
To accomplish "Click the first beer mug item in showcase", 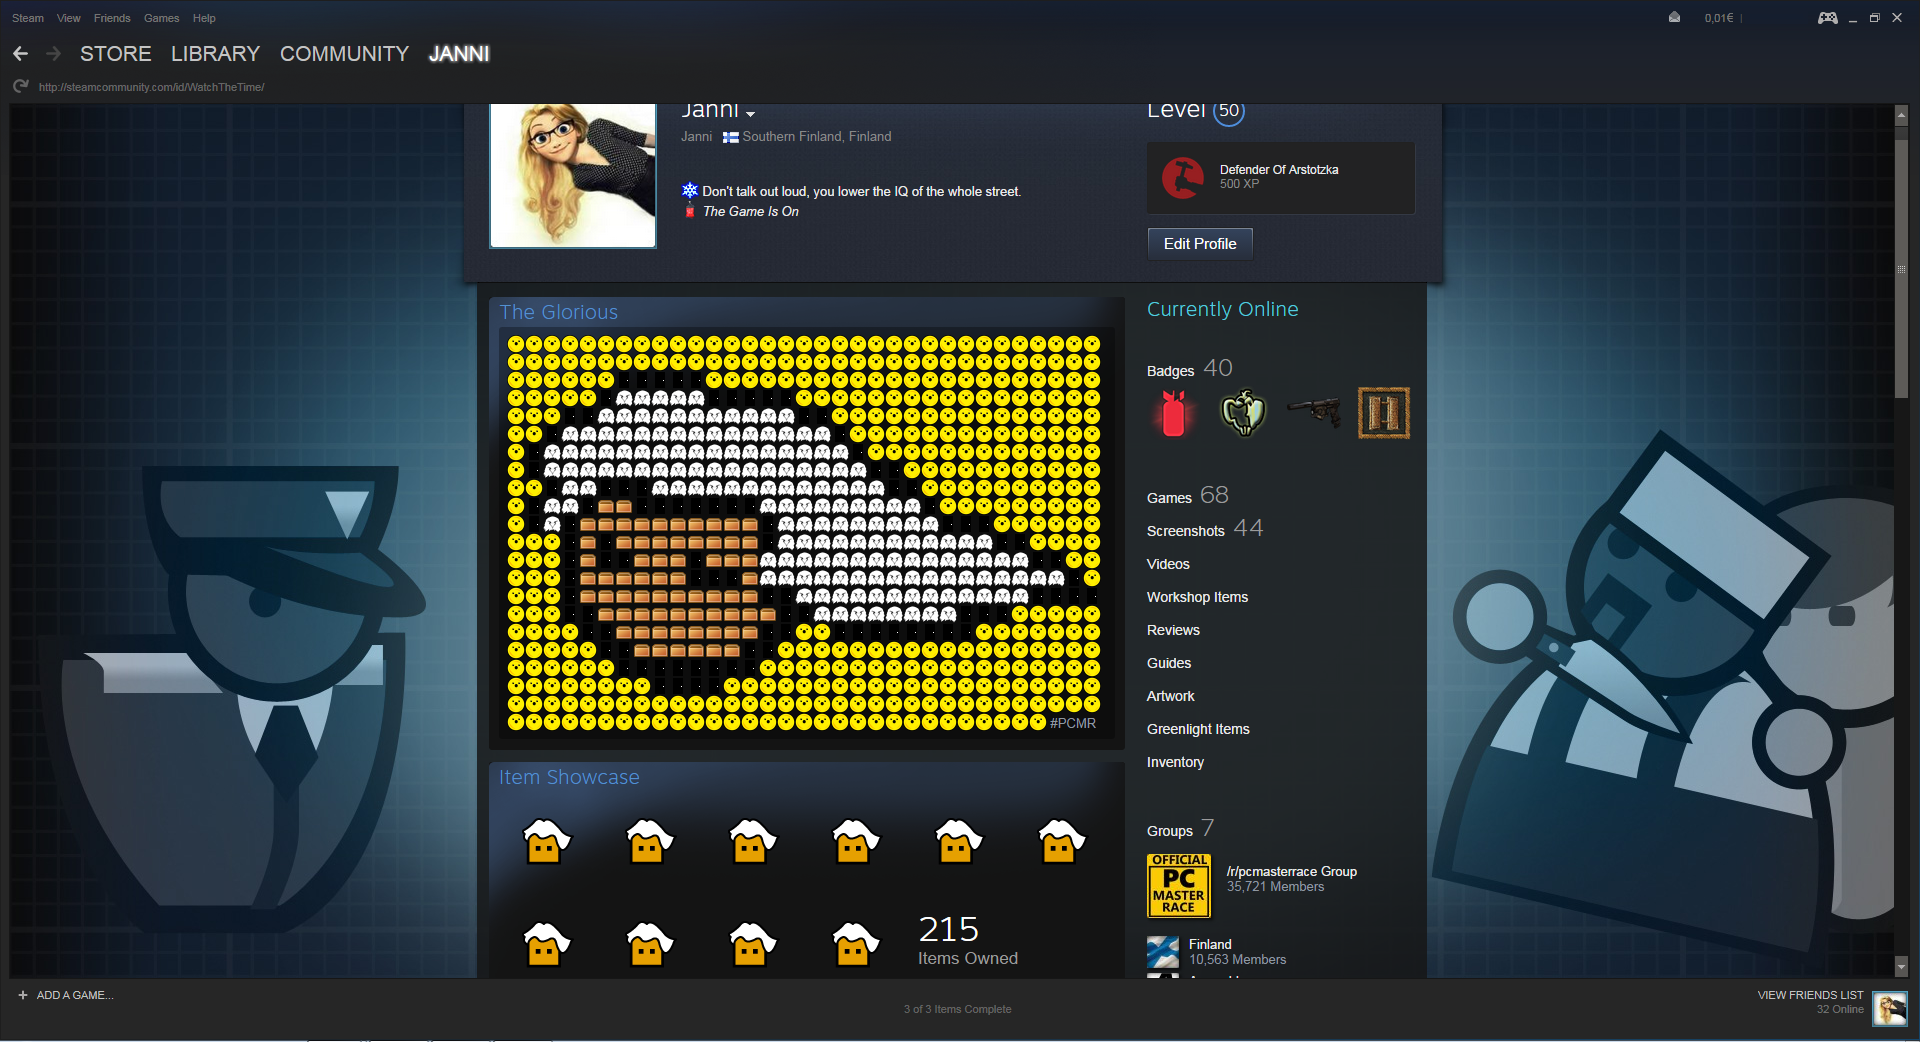I will click(546, 841).
